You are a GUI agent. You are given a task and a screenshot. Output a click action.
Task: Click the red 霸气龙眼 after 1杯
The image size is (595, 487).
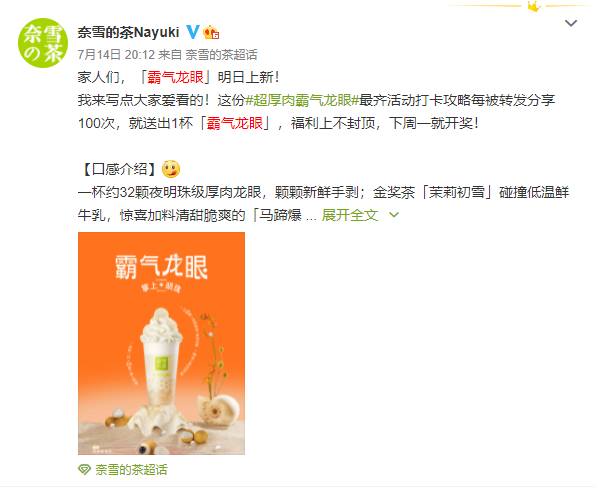pos(235,123)
